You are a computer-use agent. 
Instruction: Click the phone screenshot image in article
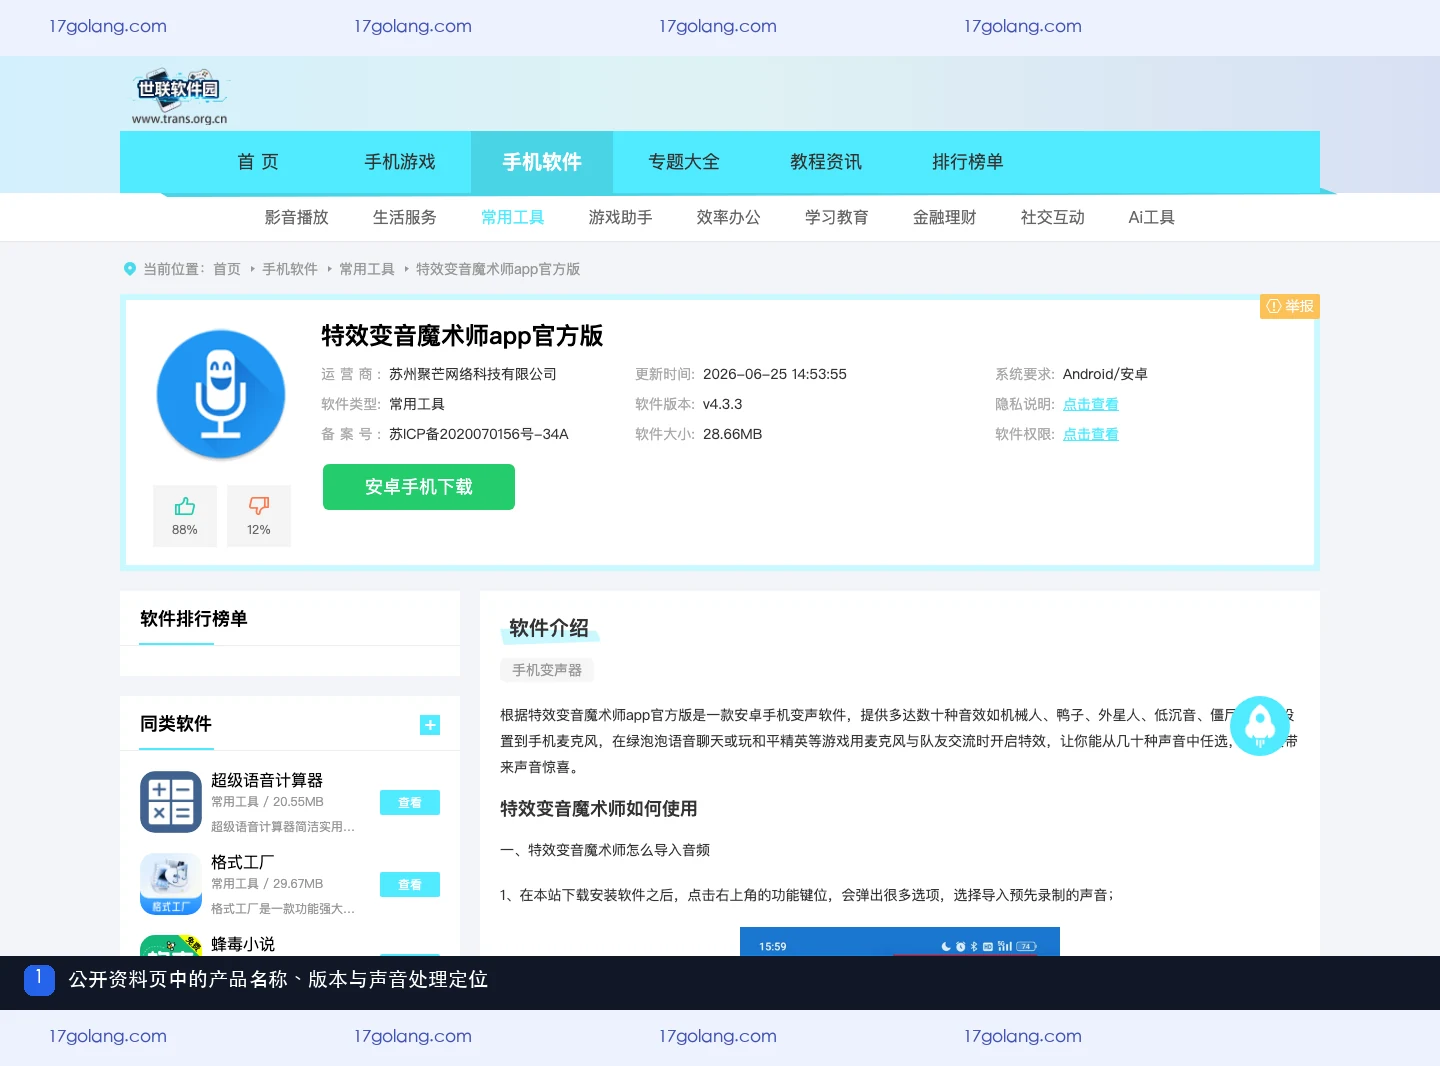coord(900,941)
